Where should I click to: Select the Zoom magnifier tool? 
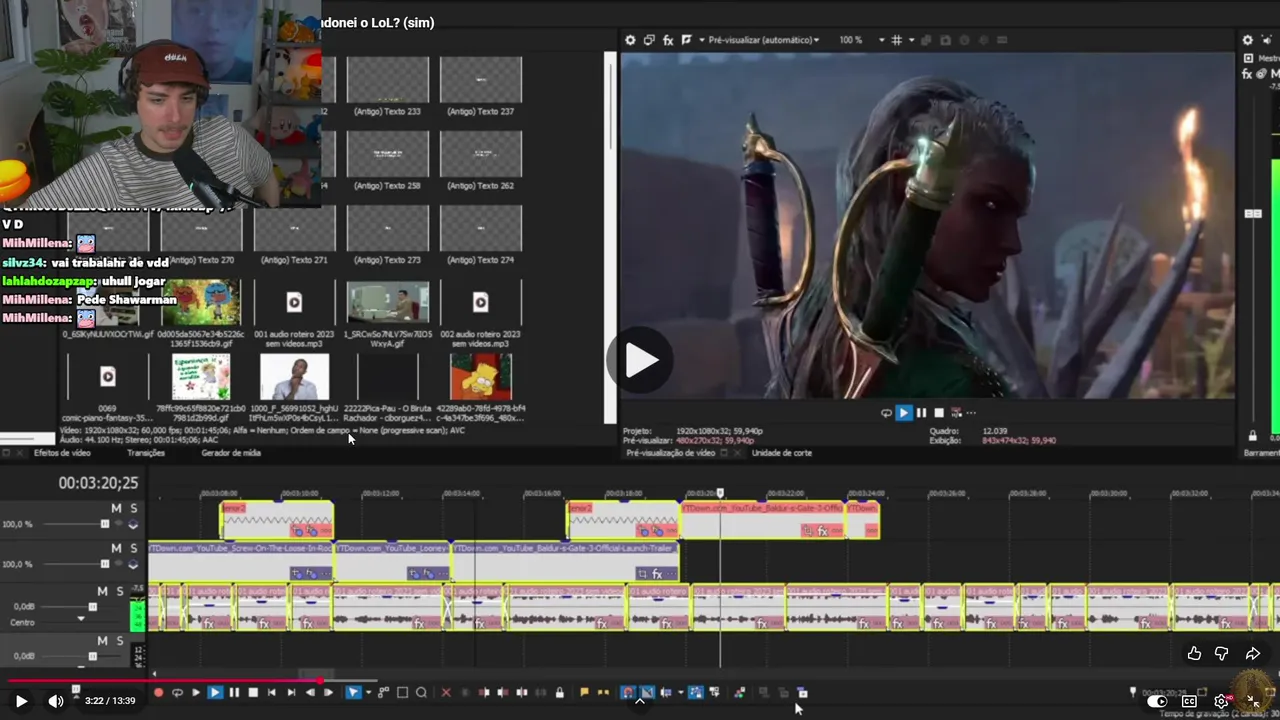point(421,692)
